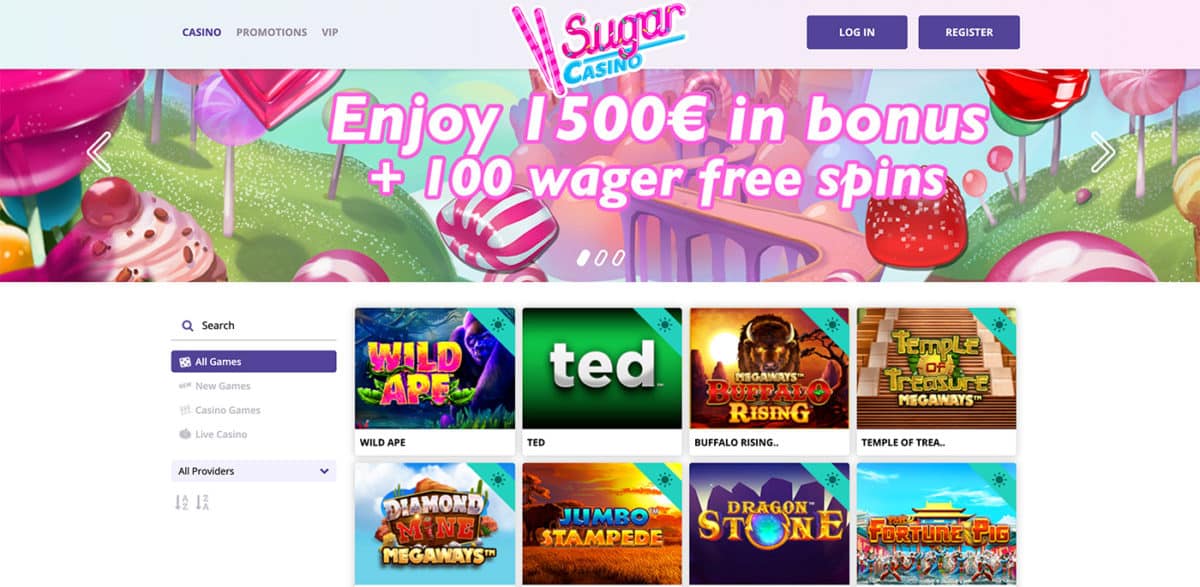
Task: Click the search magnifier icon
Action: [x=187, y=326]
